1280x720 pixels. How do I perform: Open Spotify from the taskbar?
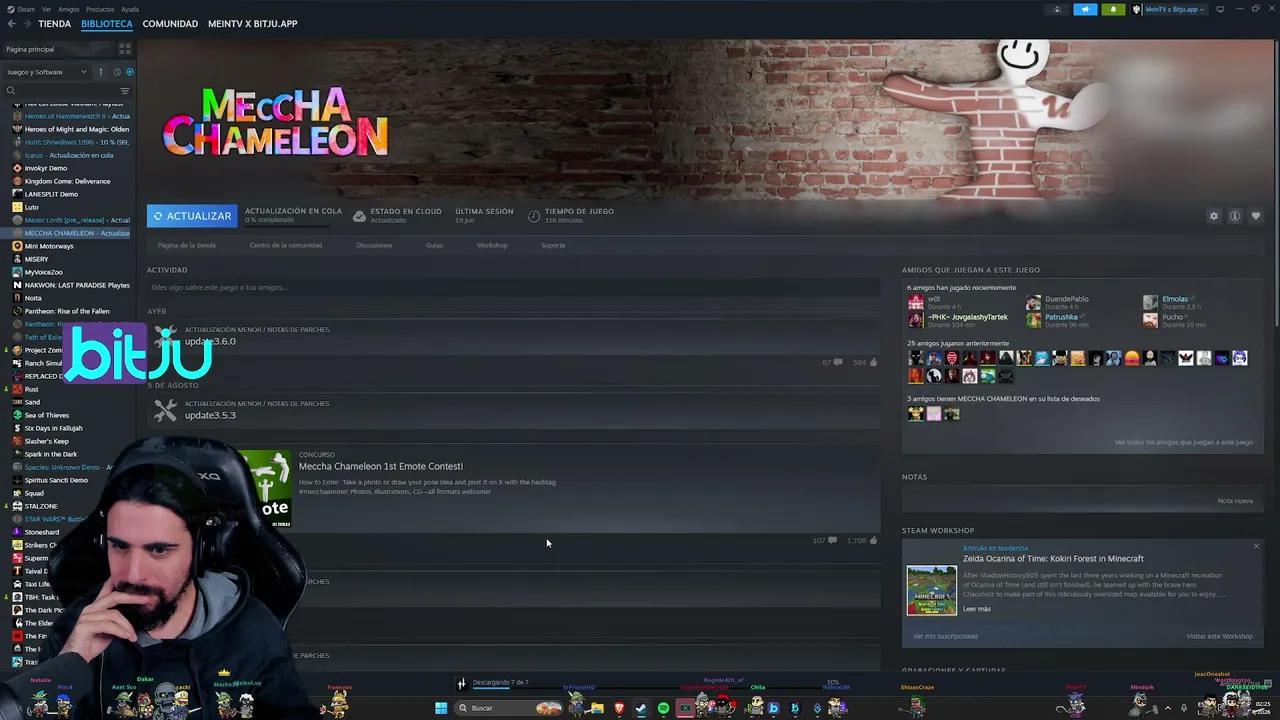(663, 708)
